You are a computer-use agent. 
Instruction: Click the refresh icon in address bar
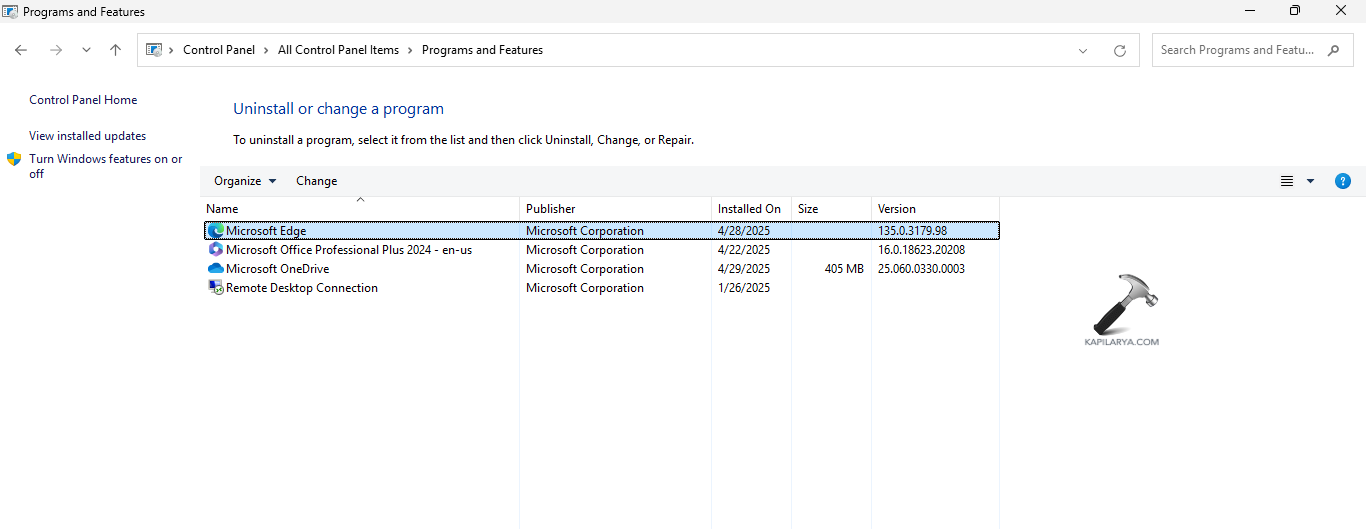[x=1119, y=50]
